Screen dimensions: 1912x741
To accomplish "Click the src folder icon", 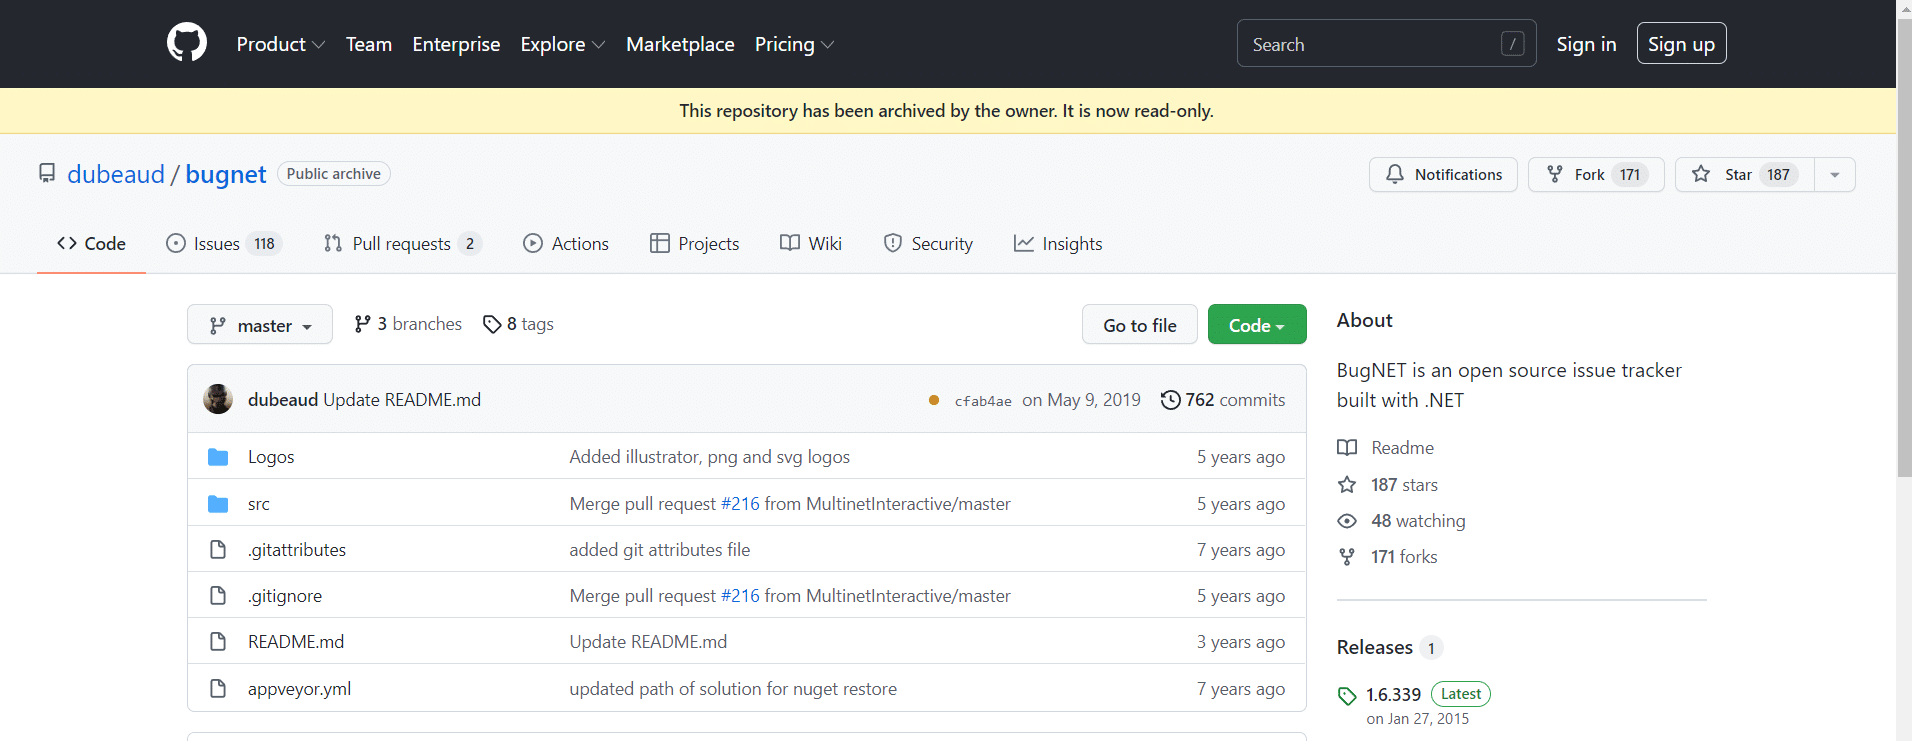I will pos(218,504).
